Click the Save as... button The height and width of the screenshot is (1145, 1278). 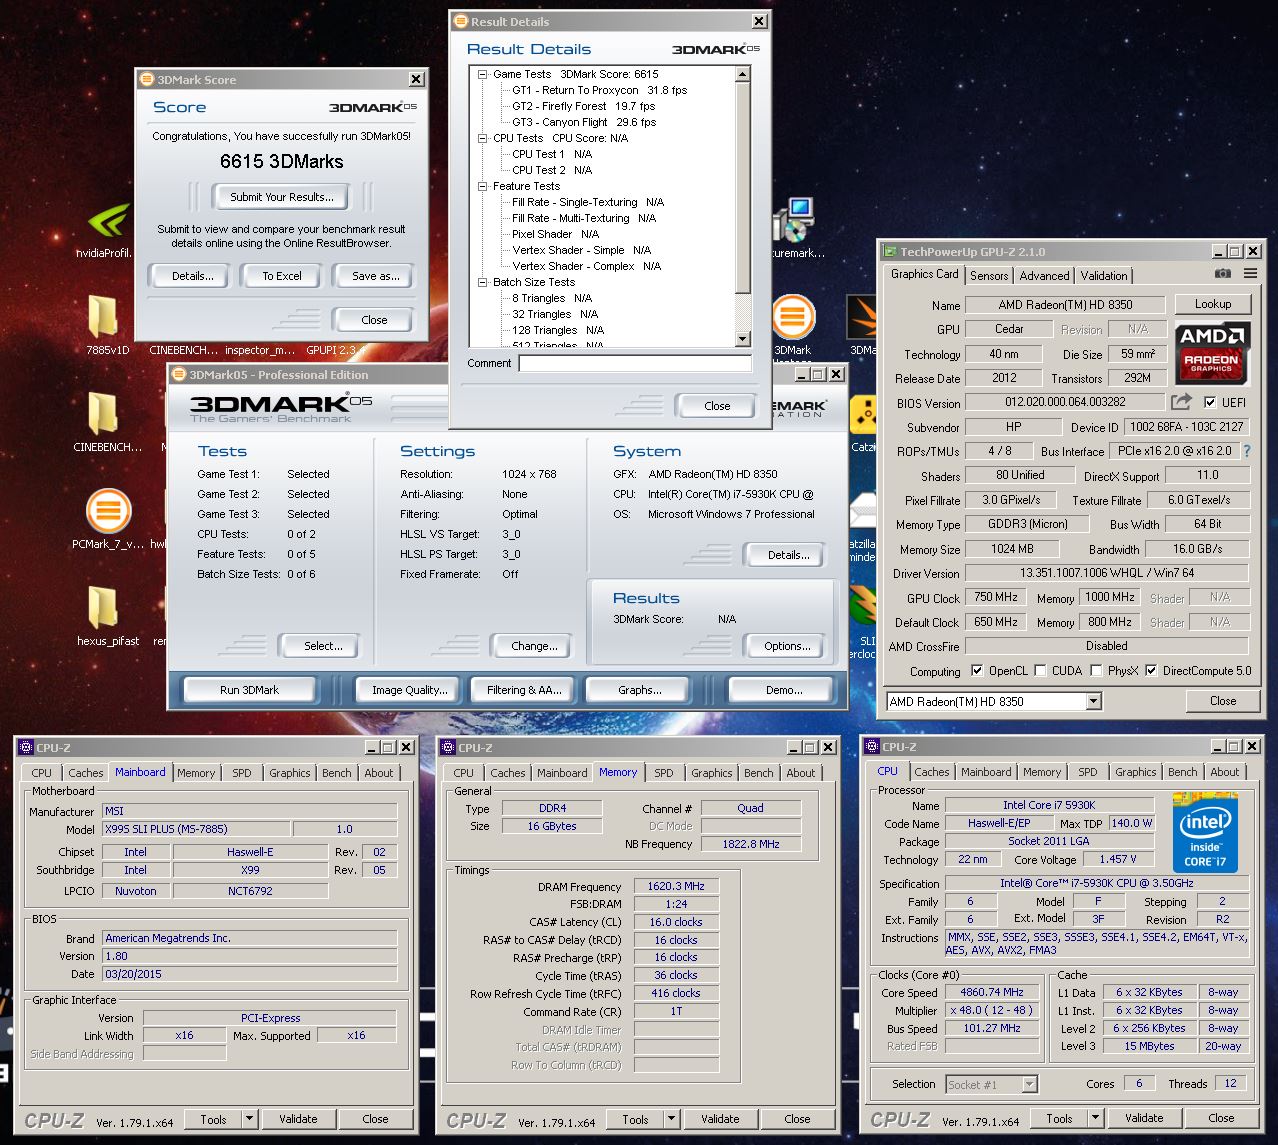[x=375, y=276]
